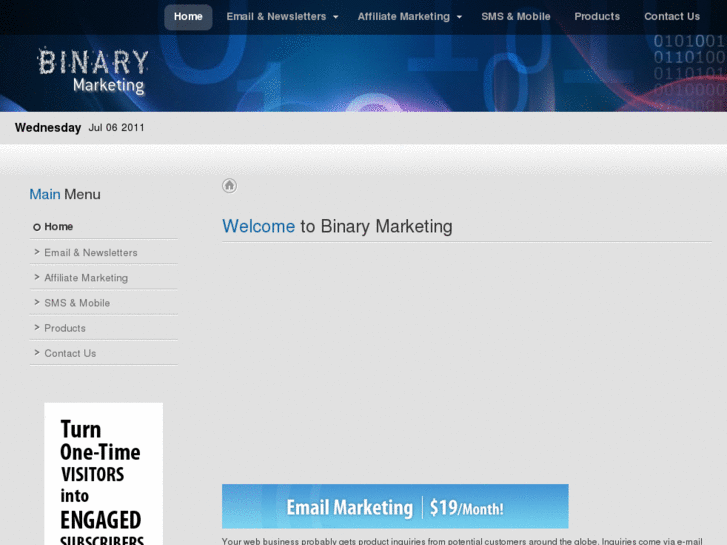
Task: Open Email & Newsletters top navigation item
Action: [x=276, y=17]
